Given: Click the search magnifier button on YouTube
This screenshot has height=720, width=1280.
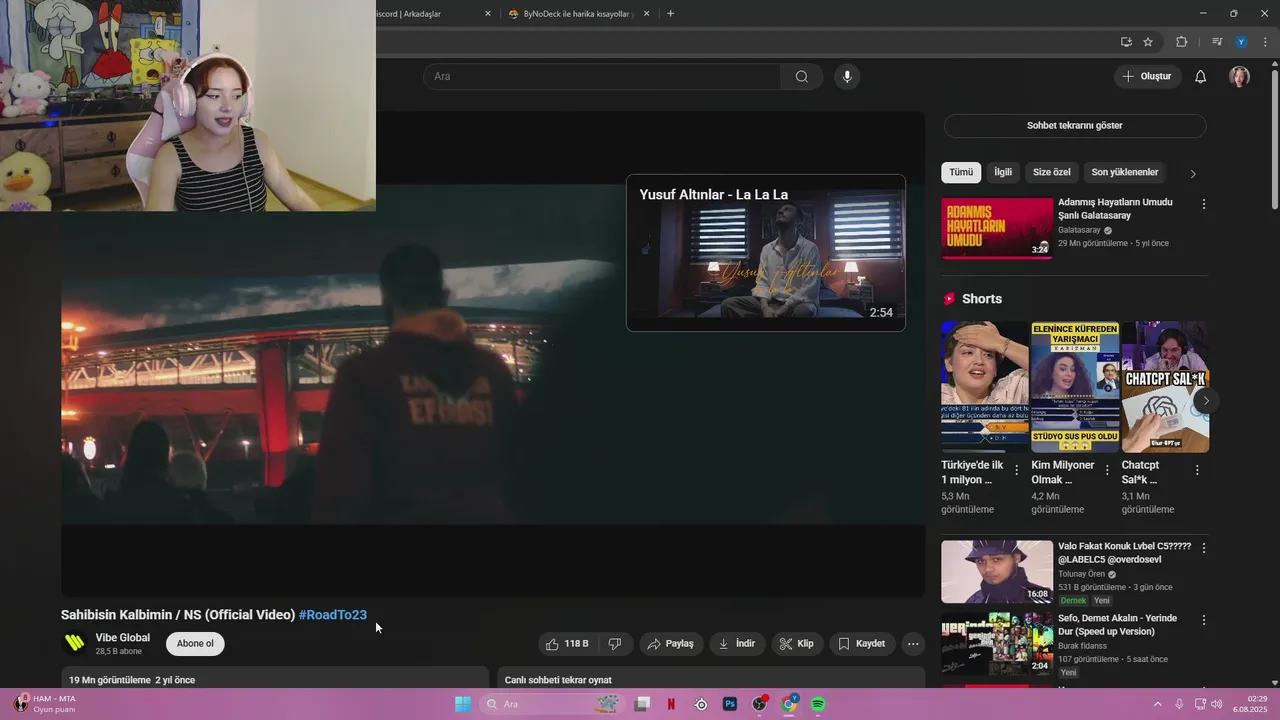Looking at the screenshot, I should coord(802,77).
